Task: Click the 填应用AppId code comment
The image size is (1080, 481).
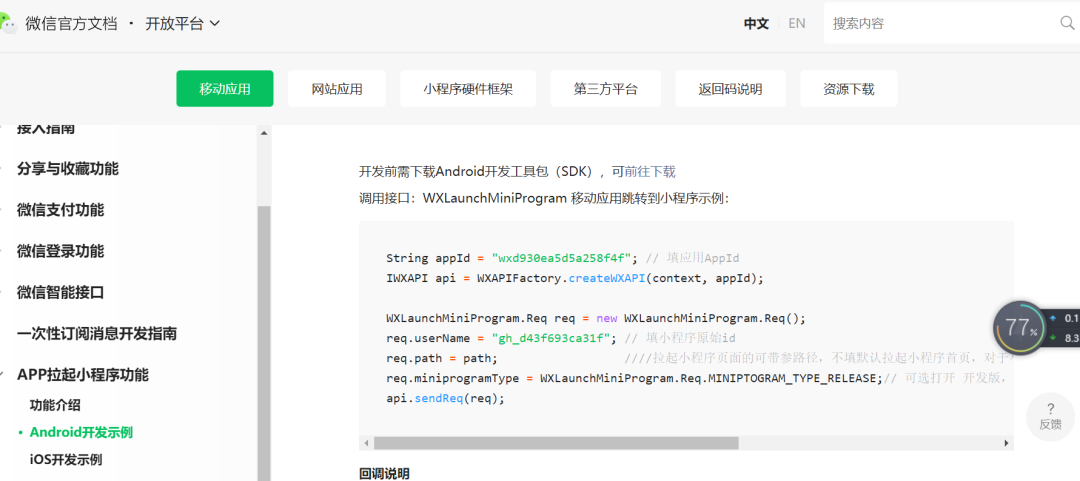Action: tap(693, 258)
